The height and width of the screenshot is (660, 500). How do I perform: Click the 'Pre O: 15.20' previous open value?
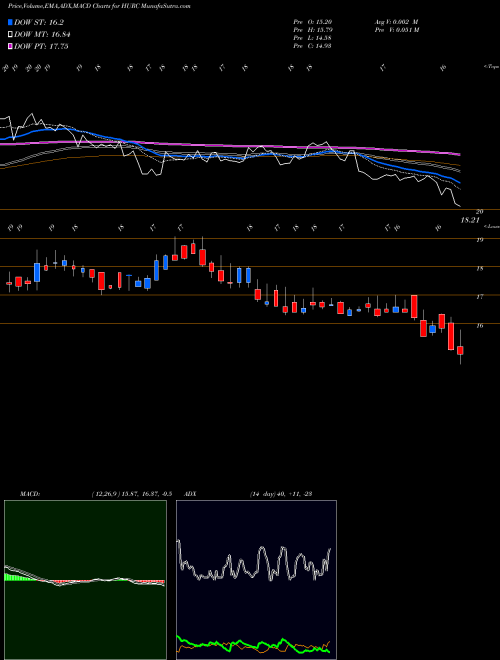tap(313, 22)
